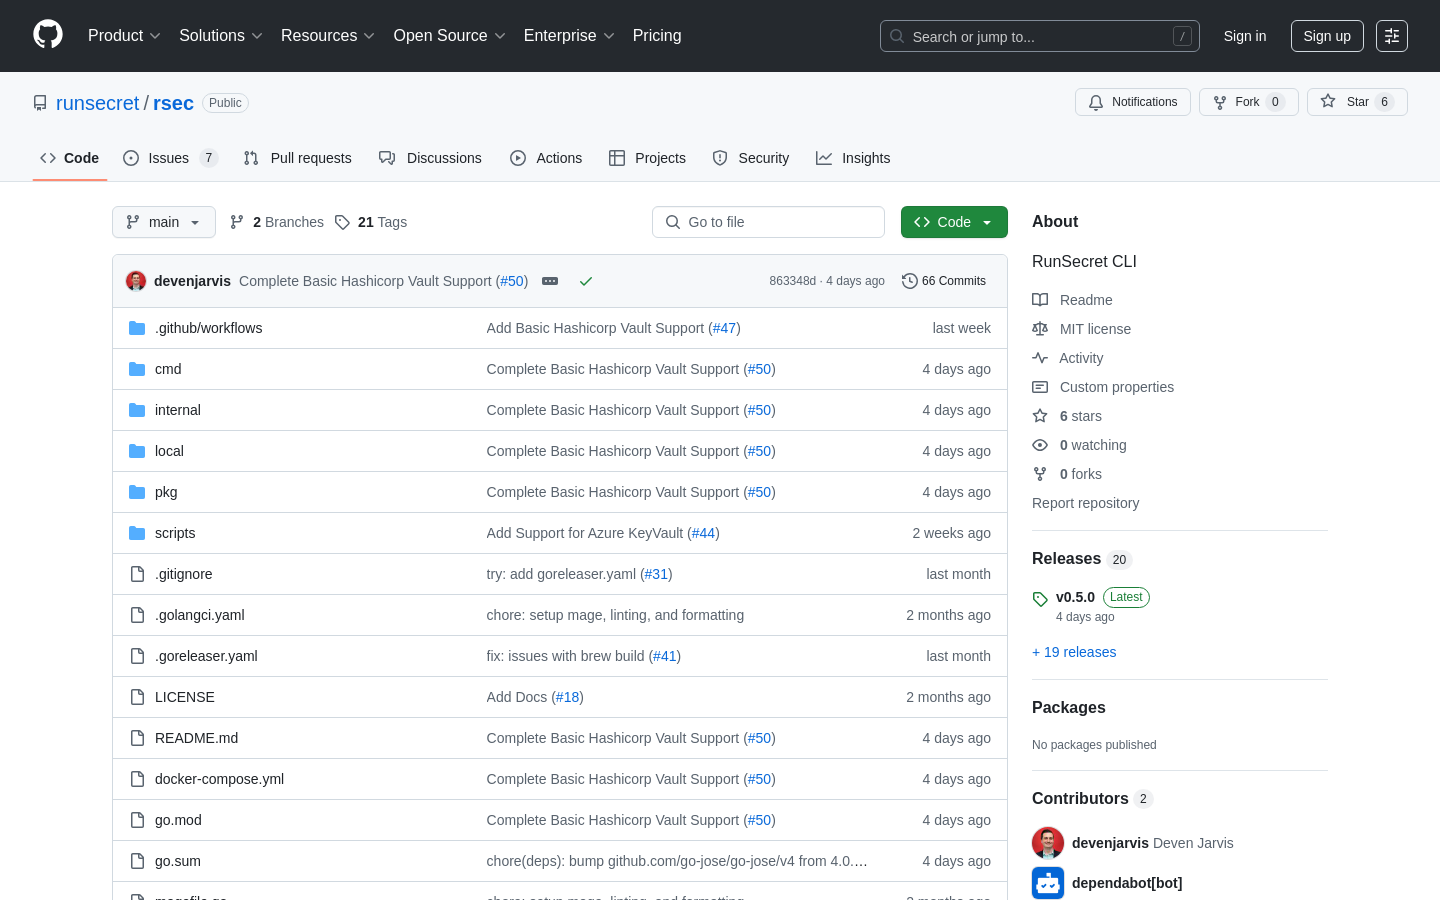Open the README.md file
The height and width of the screenshot is (900, 1440).
click(x=196, y=738)
